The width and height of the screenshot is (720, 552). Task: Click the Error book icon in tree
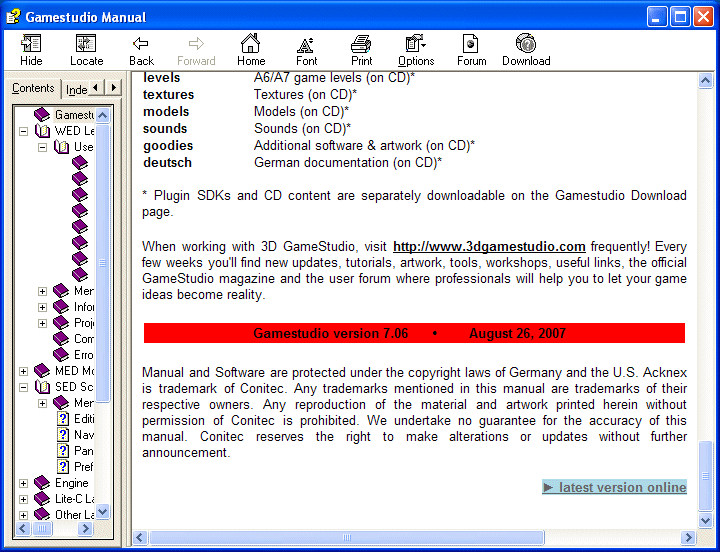61,355
